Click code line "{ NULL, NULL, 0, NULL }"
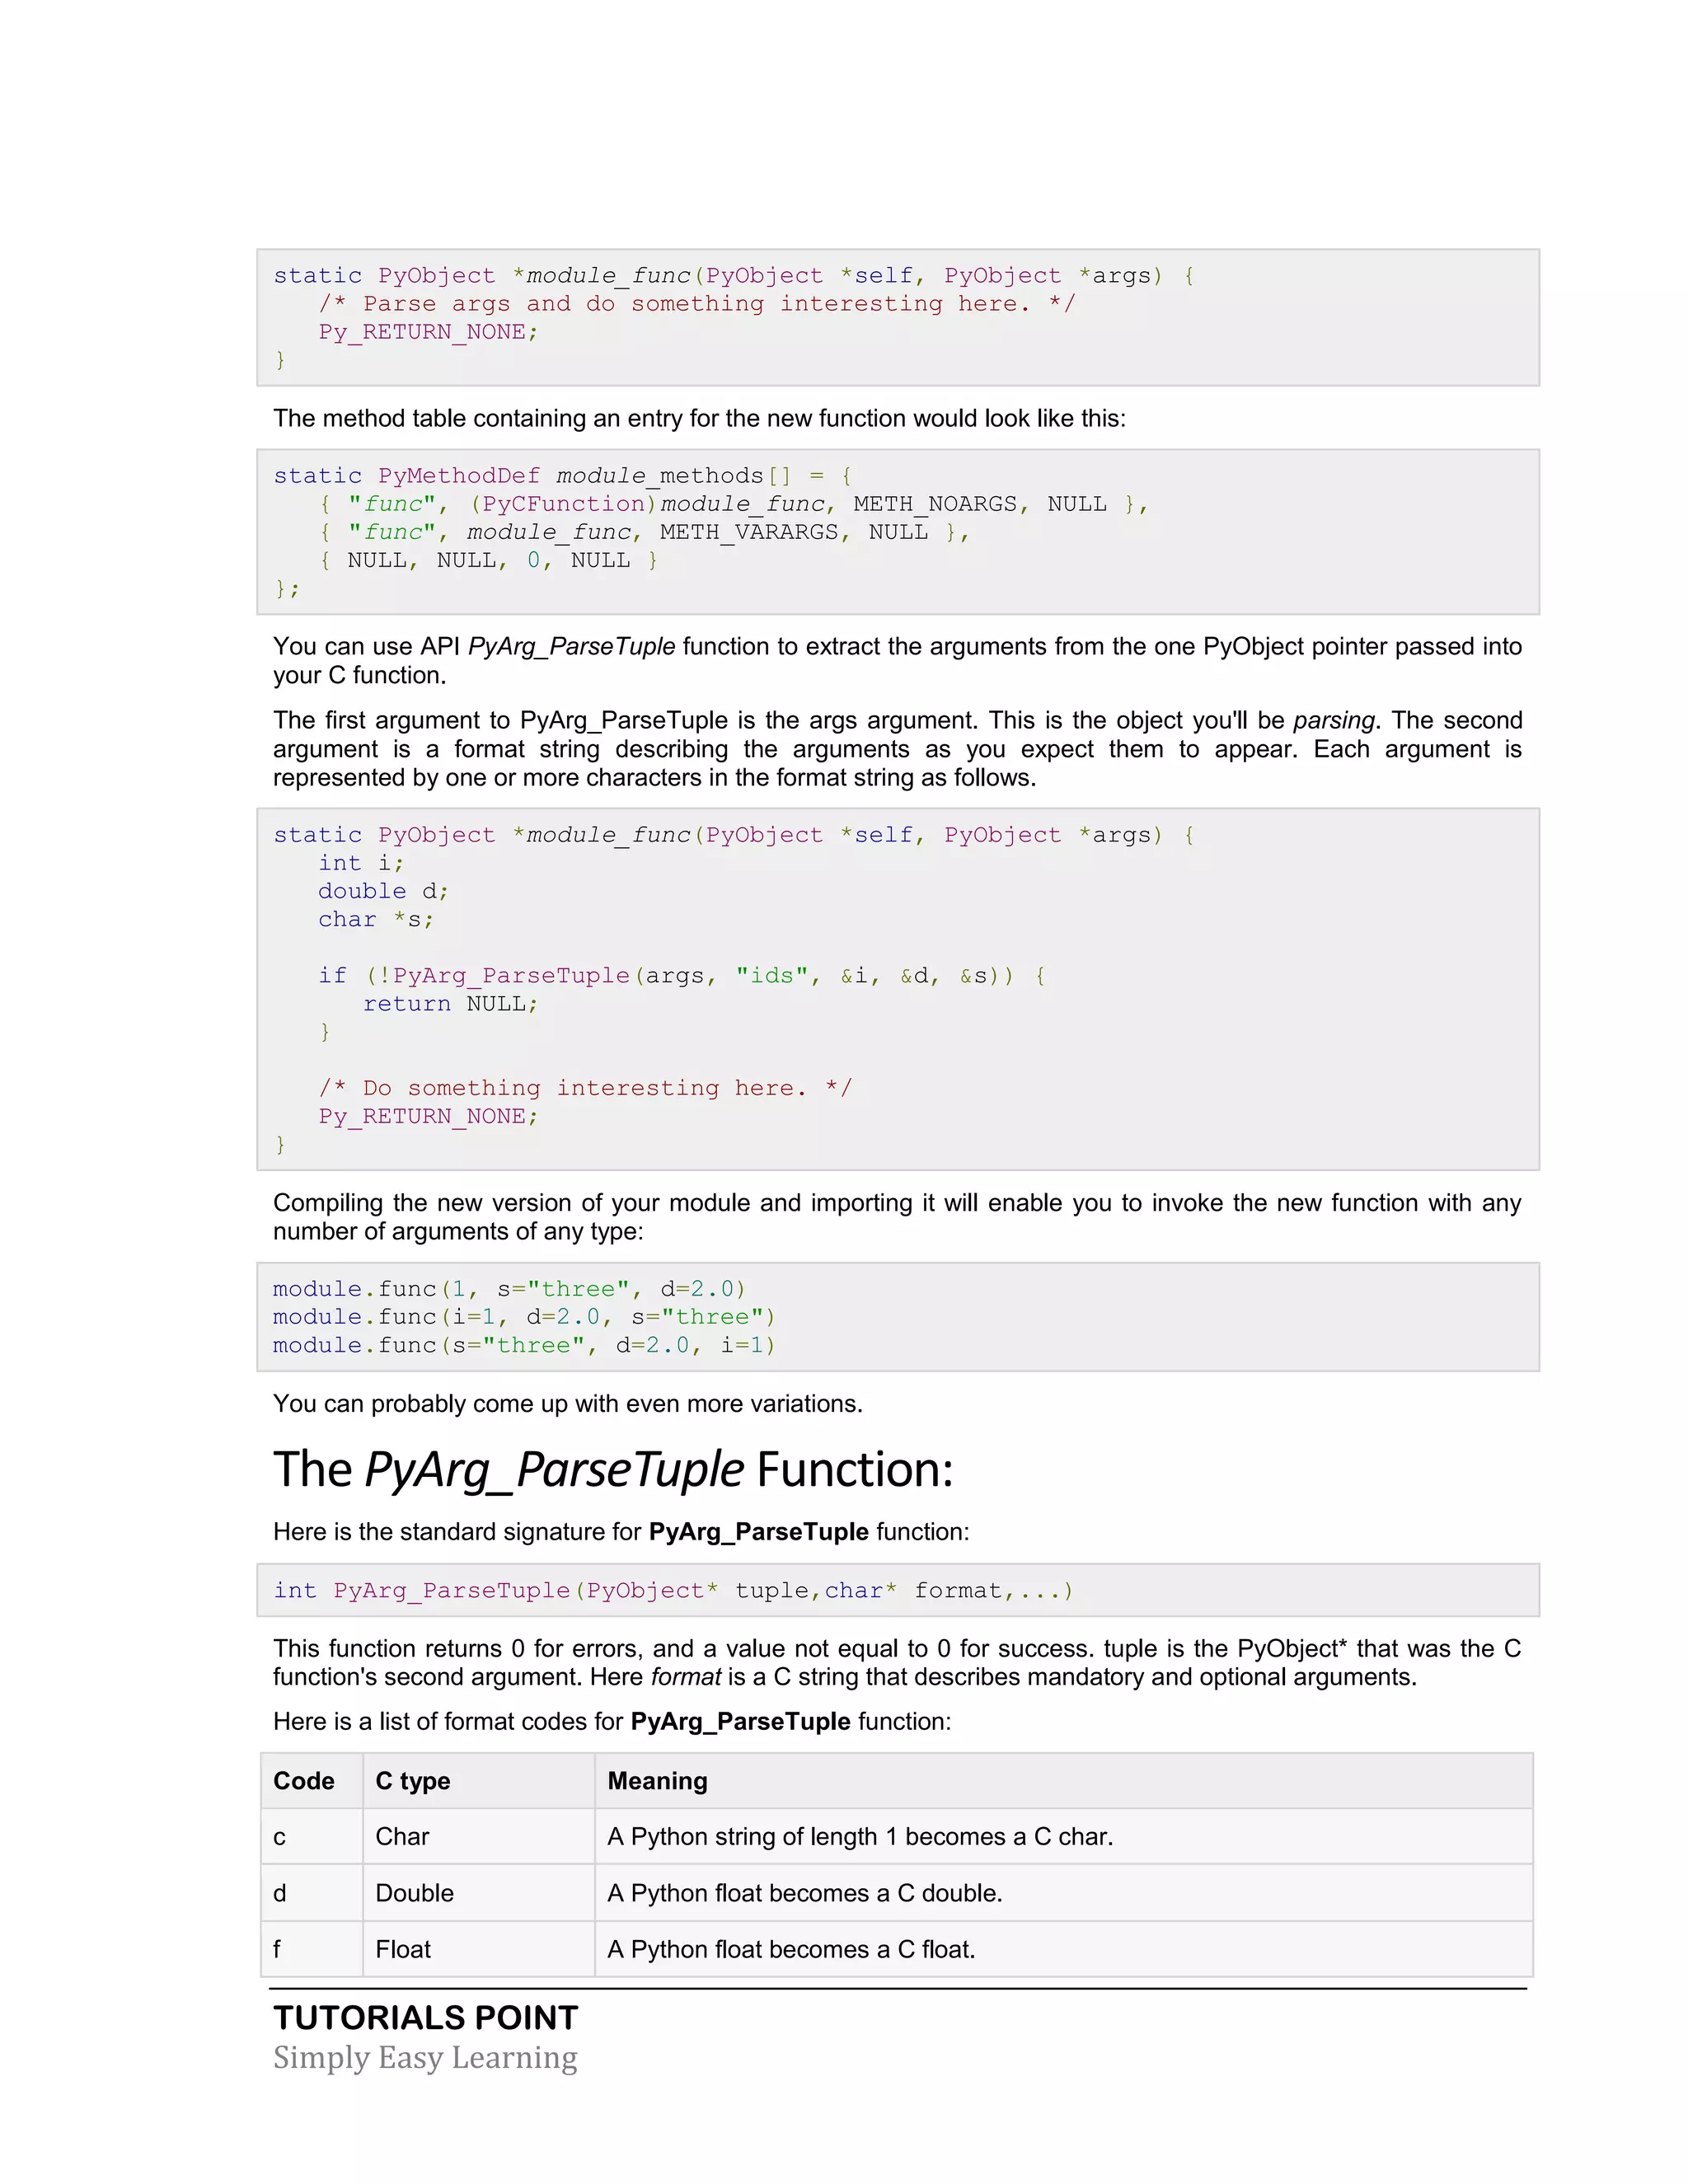Viewport: 1688px width, 2184px height. 488,560
